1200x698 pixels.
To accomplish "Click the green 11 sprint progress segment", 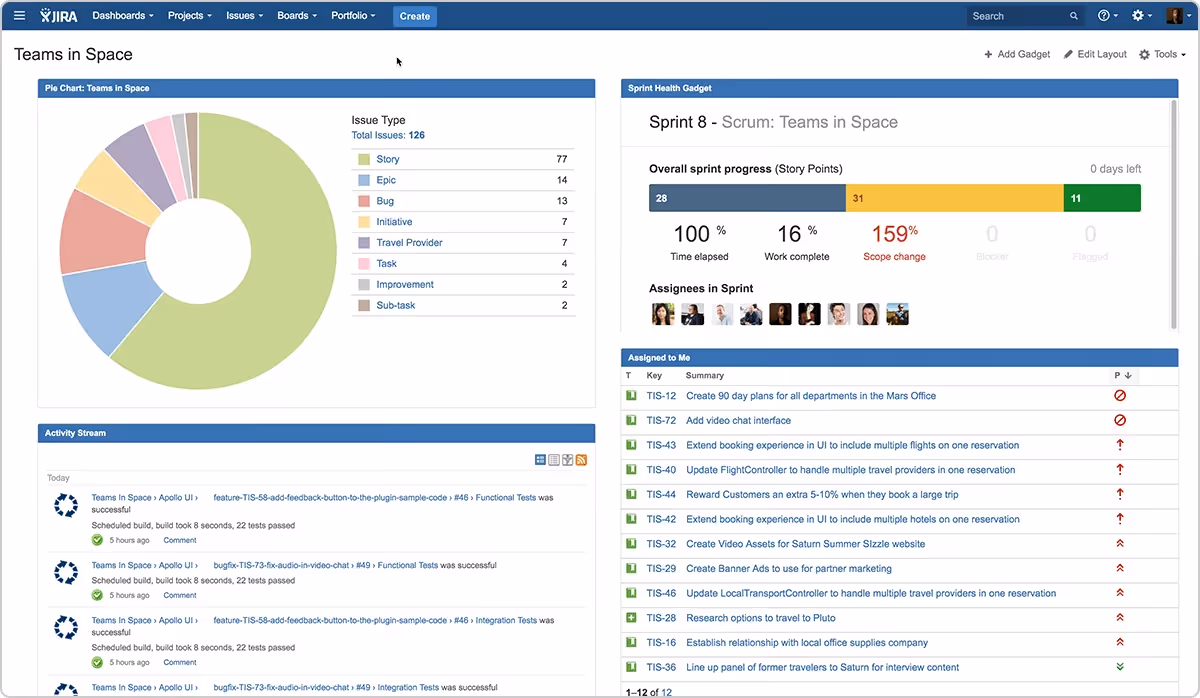I will pos(1102,198).
